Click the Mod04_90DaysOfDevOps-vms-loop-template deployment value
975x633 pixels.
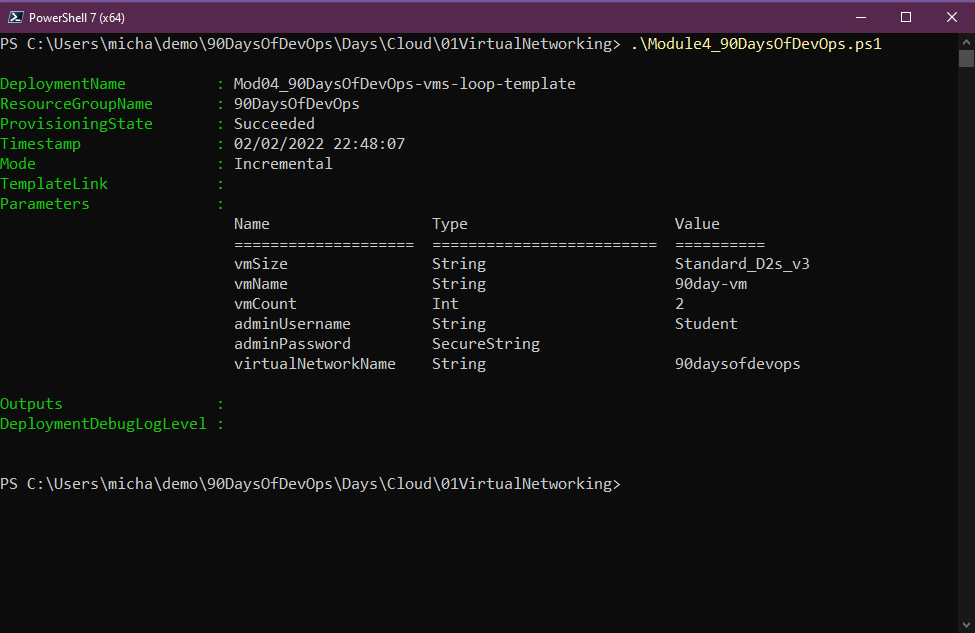404,84
